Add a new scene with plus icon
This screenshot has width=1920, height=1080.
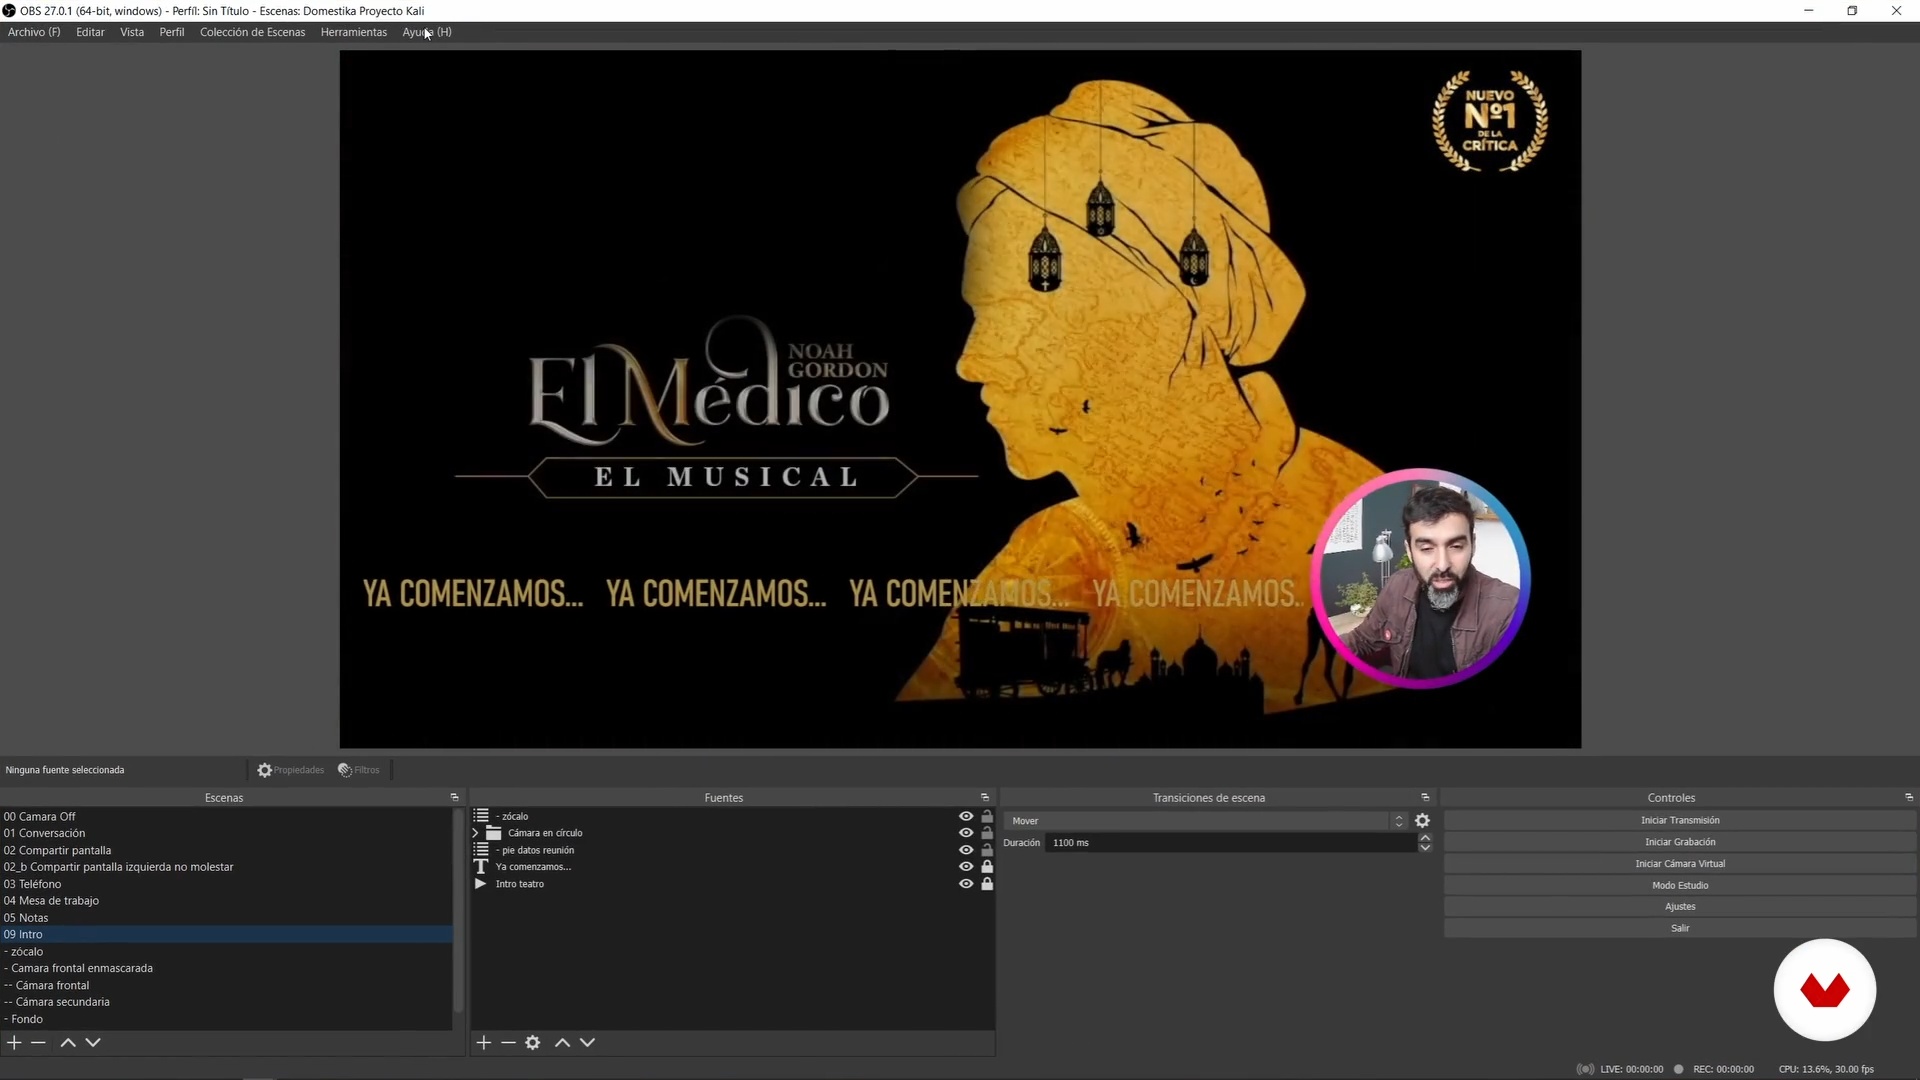(14, 1042)
